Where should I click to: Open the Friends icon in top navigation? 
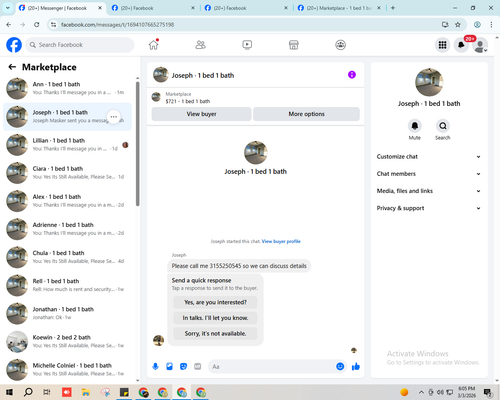point(200,45)
